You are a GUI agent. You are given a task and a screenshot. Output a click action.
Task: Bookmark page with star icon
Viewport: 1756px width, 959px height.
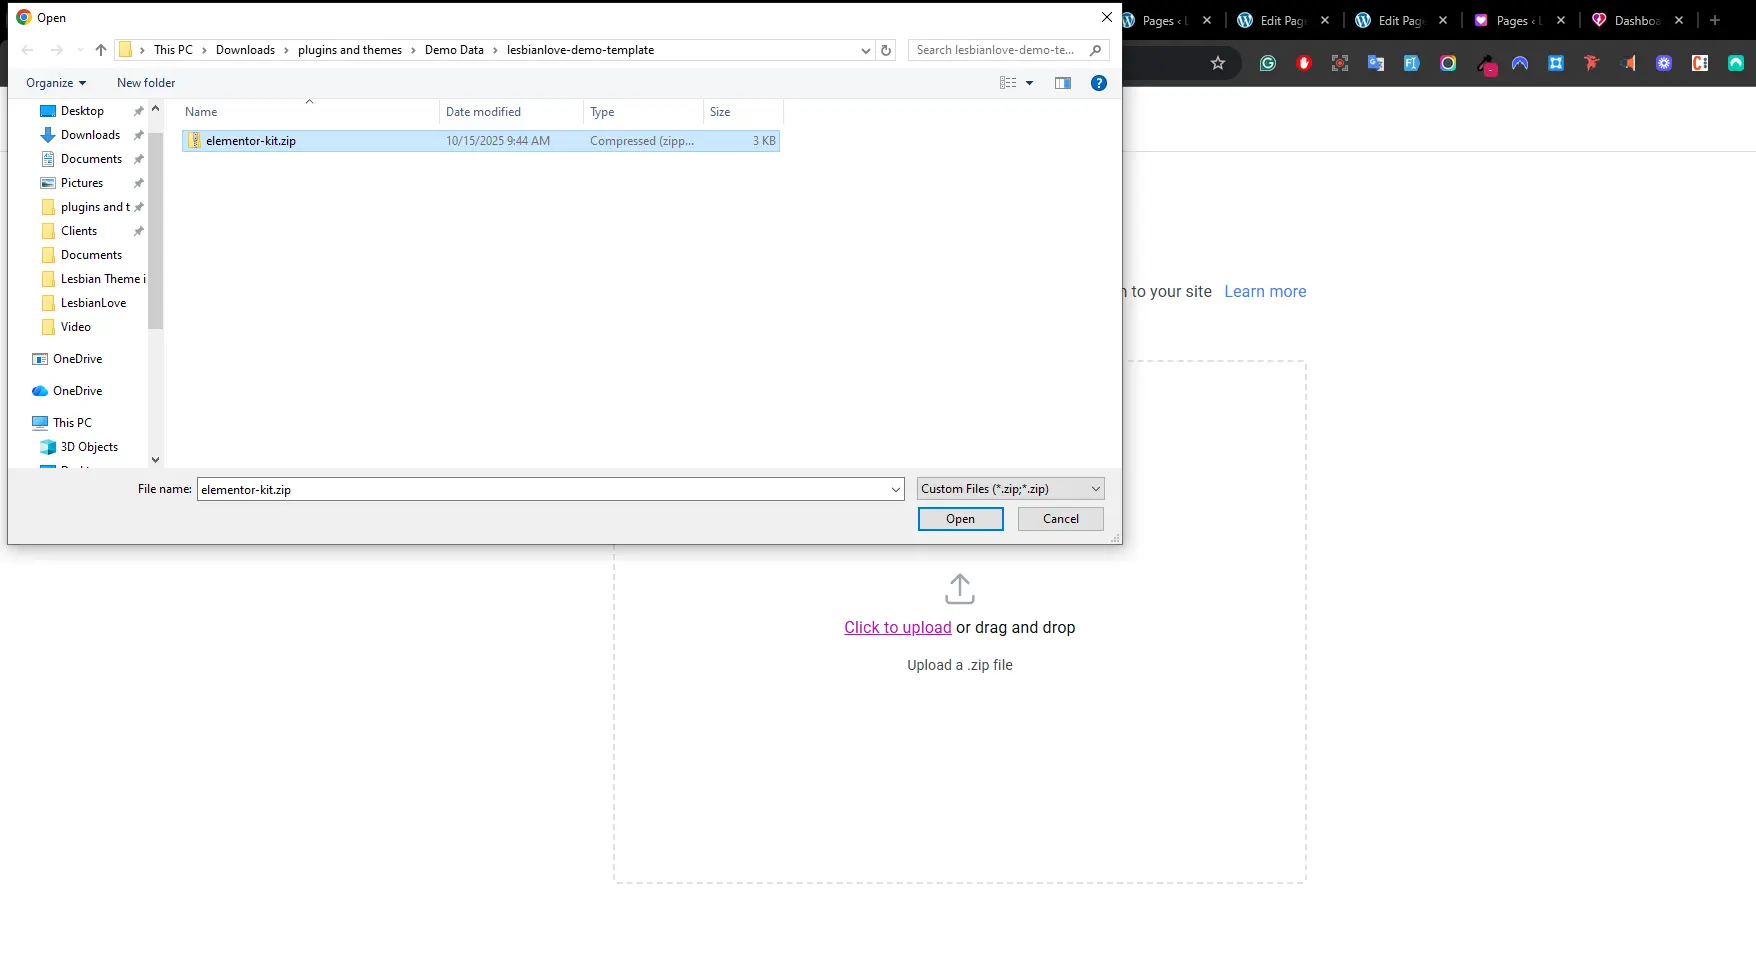click(1217, 63)
